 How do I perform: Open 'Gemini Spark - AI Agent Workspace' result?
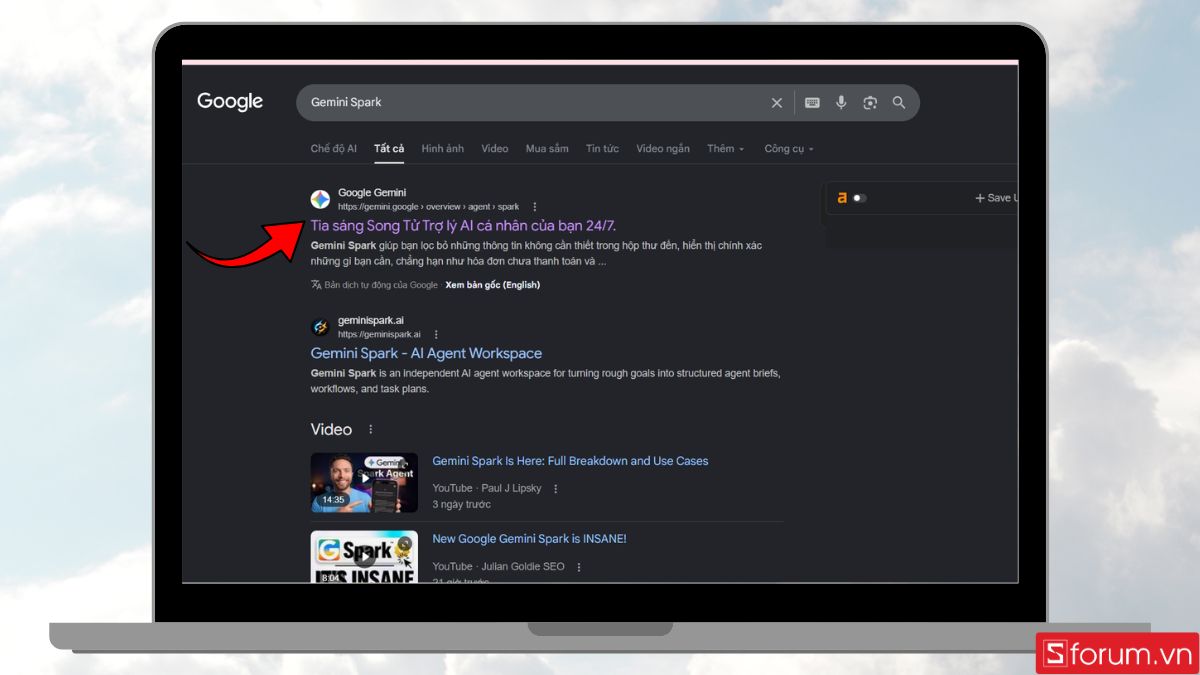[x=426, y=354]
